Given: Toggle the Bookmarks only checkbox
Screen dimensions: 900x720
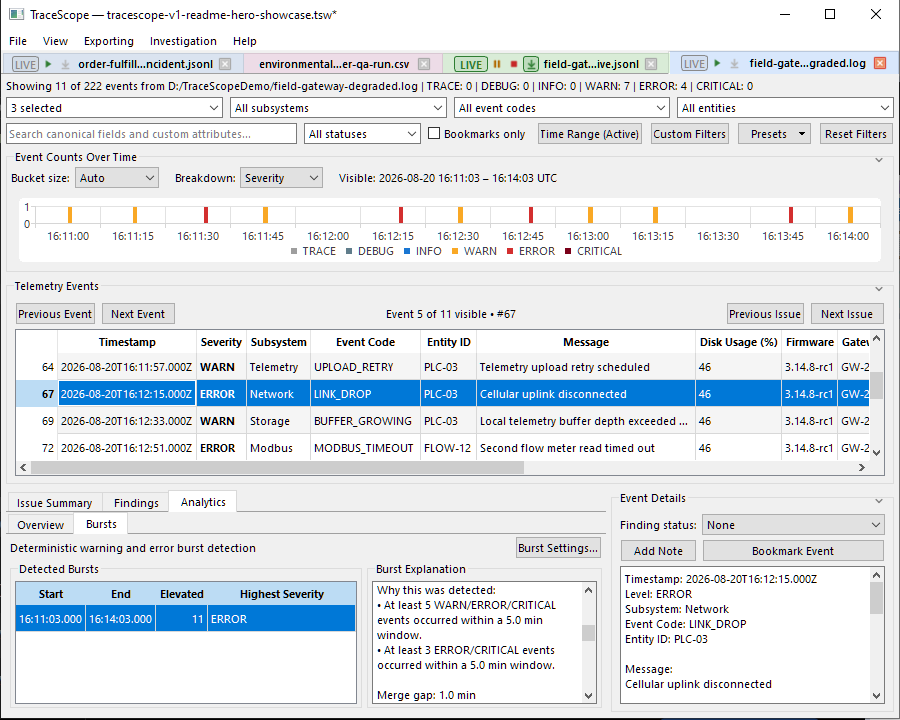Looking at the screenshot, I should [x=435, y=133].
